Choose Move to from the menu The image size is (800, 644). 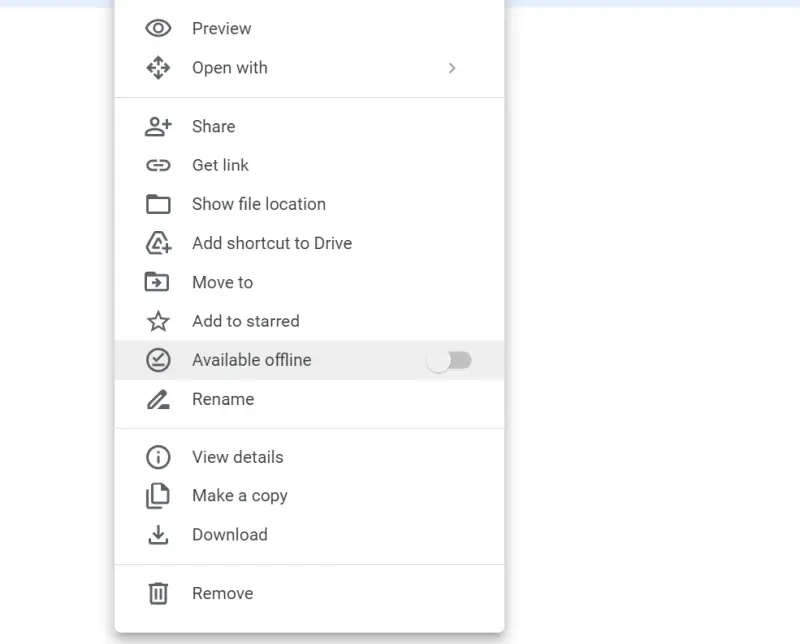(222, 282)
